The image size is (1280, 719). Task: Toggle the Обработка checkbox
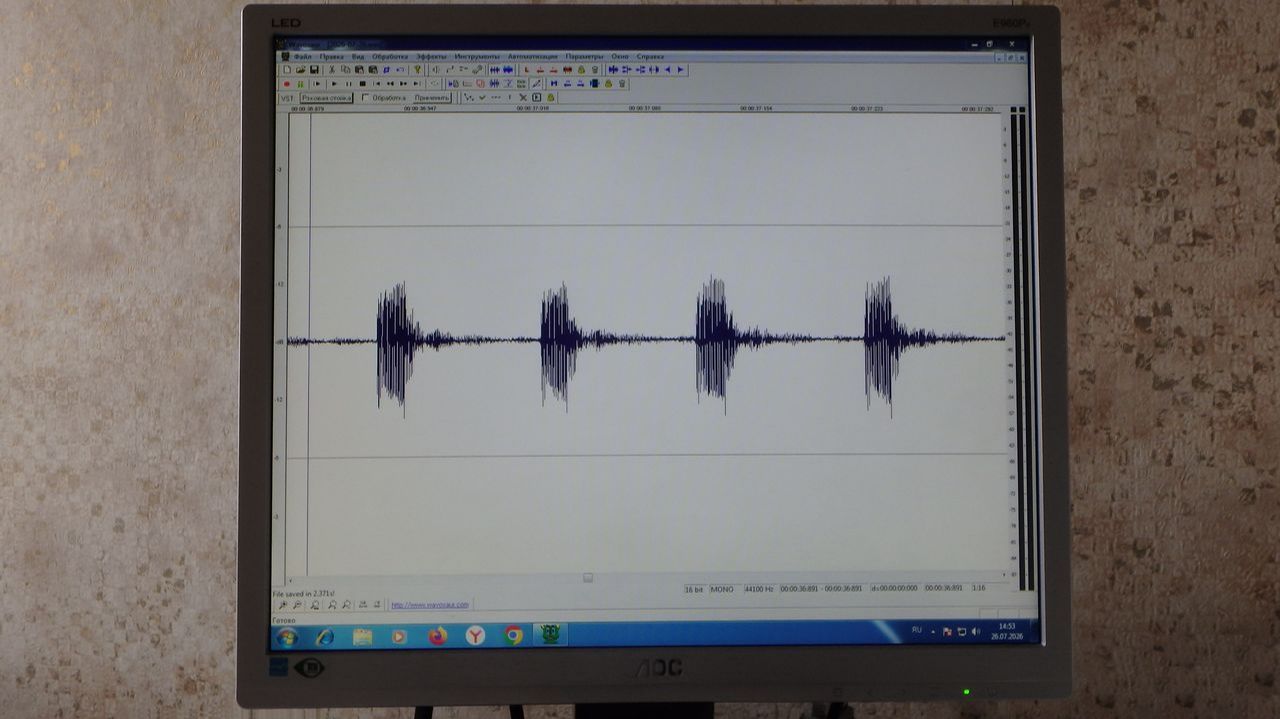366,98
